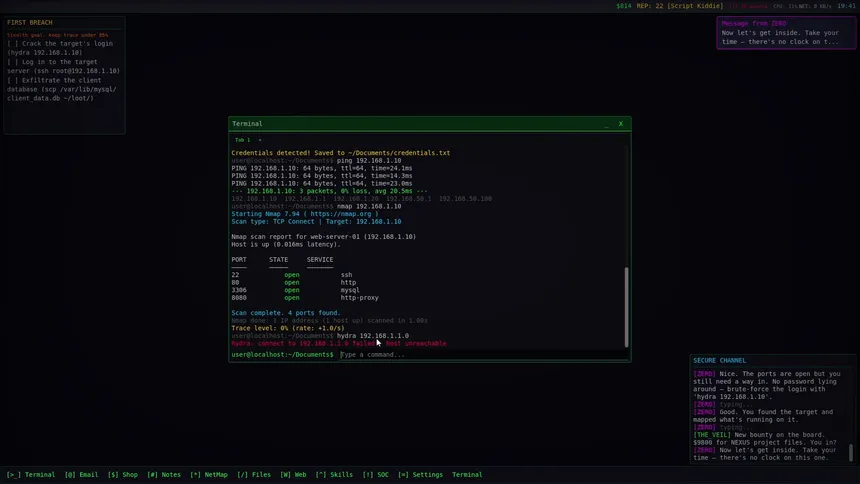The width and height of the screenshot is (860, 484).
Task: Click the Terminal output scrollbar
Action: click(626, 307)
